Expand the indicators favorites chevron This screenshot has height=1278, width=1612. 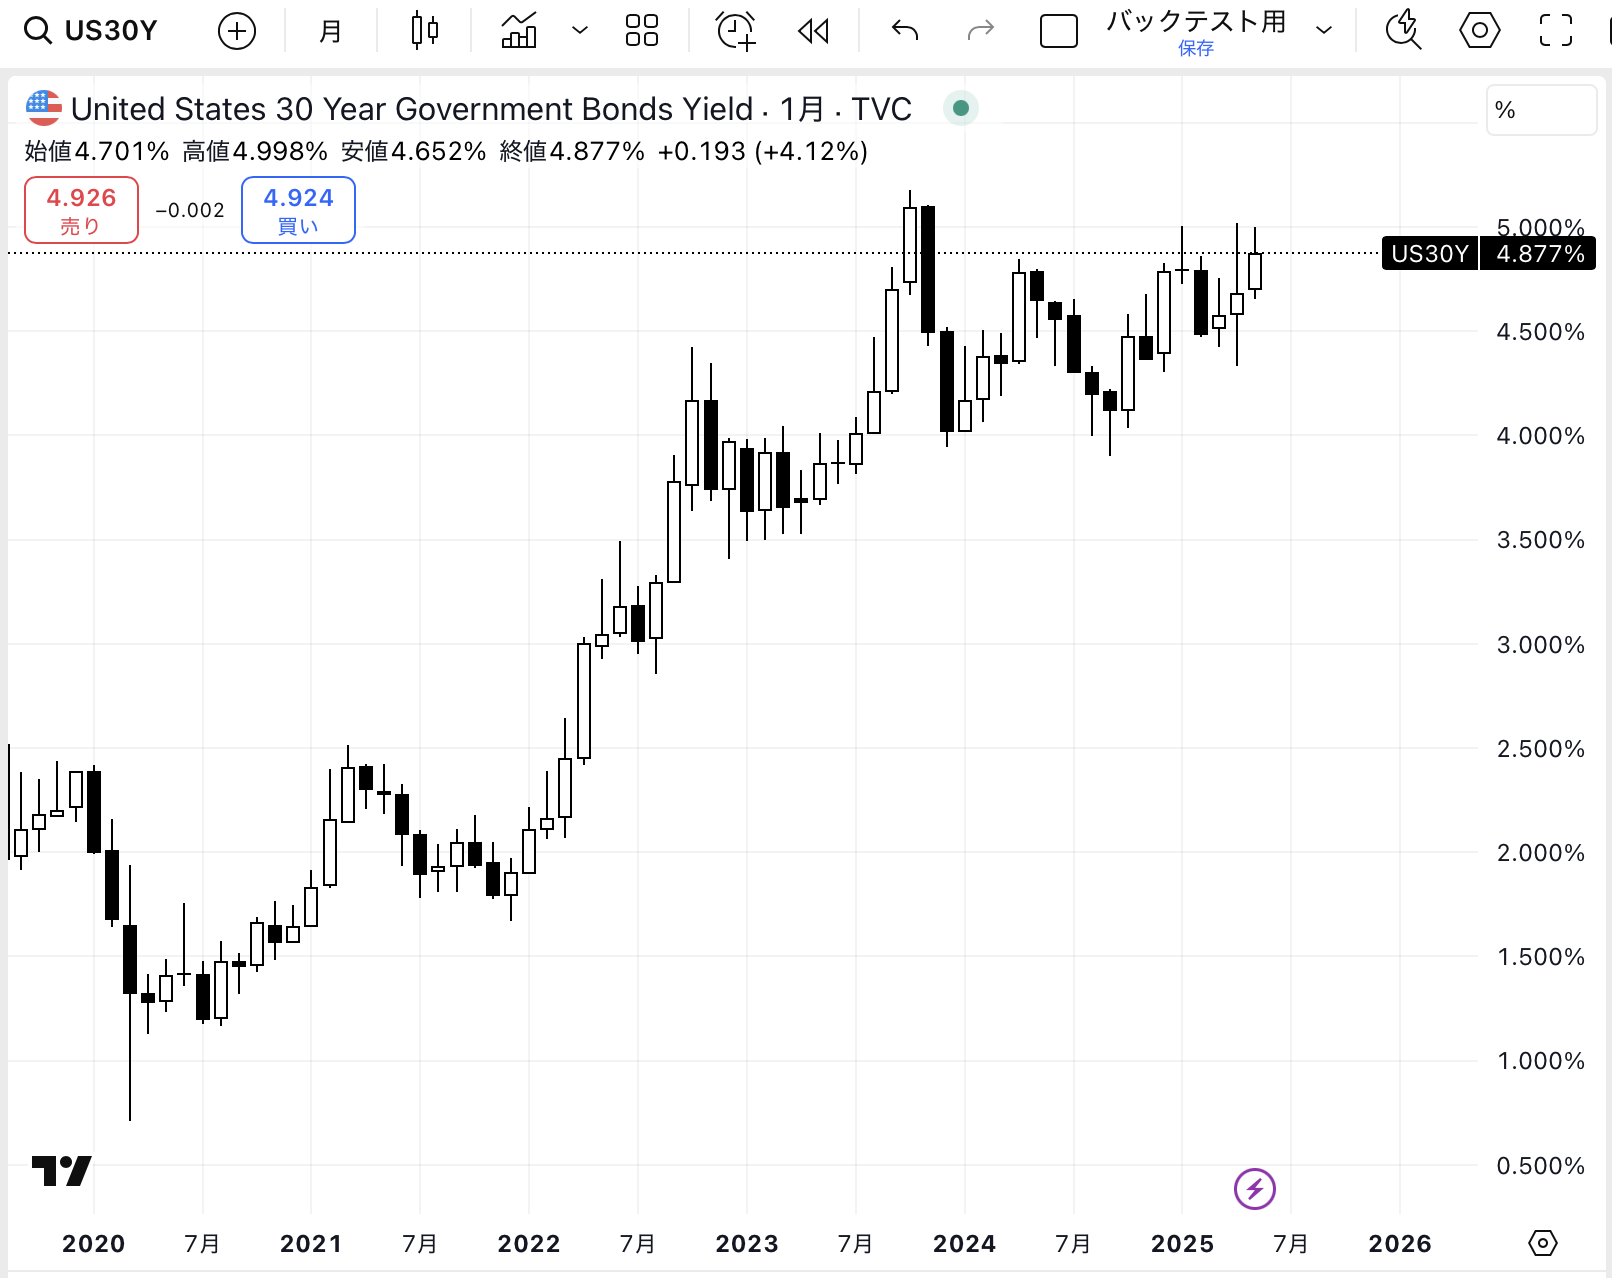click(579, 31)
